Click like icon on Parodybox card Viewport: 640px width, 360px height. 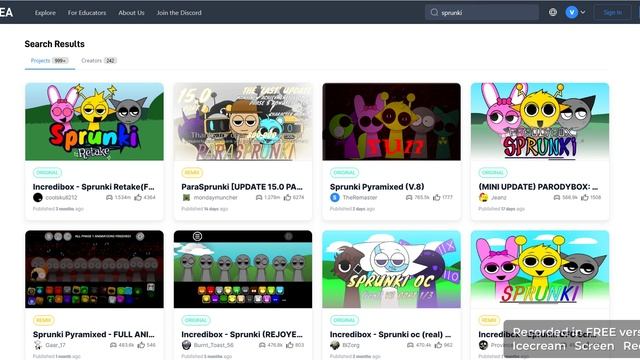(585, 198)
